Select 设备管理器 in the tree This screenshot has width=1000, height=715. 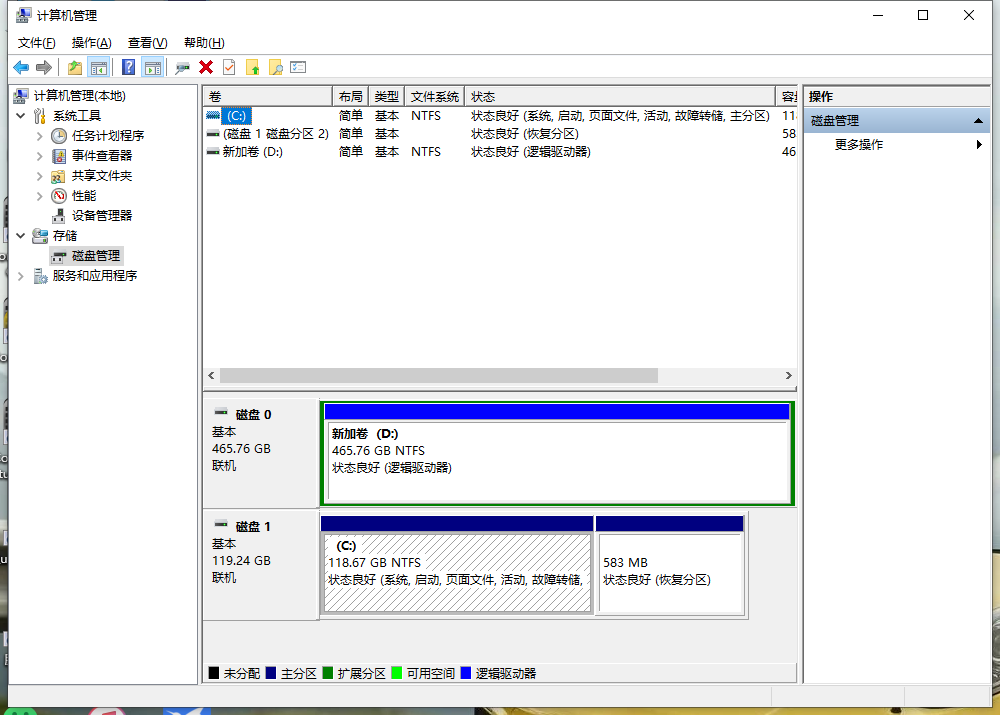pyautogui.click(x=101, y=216)
